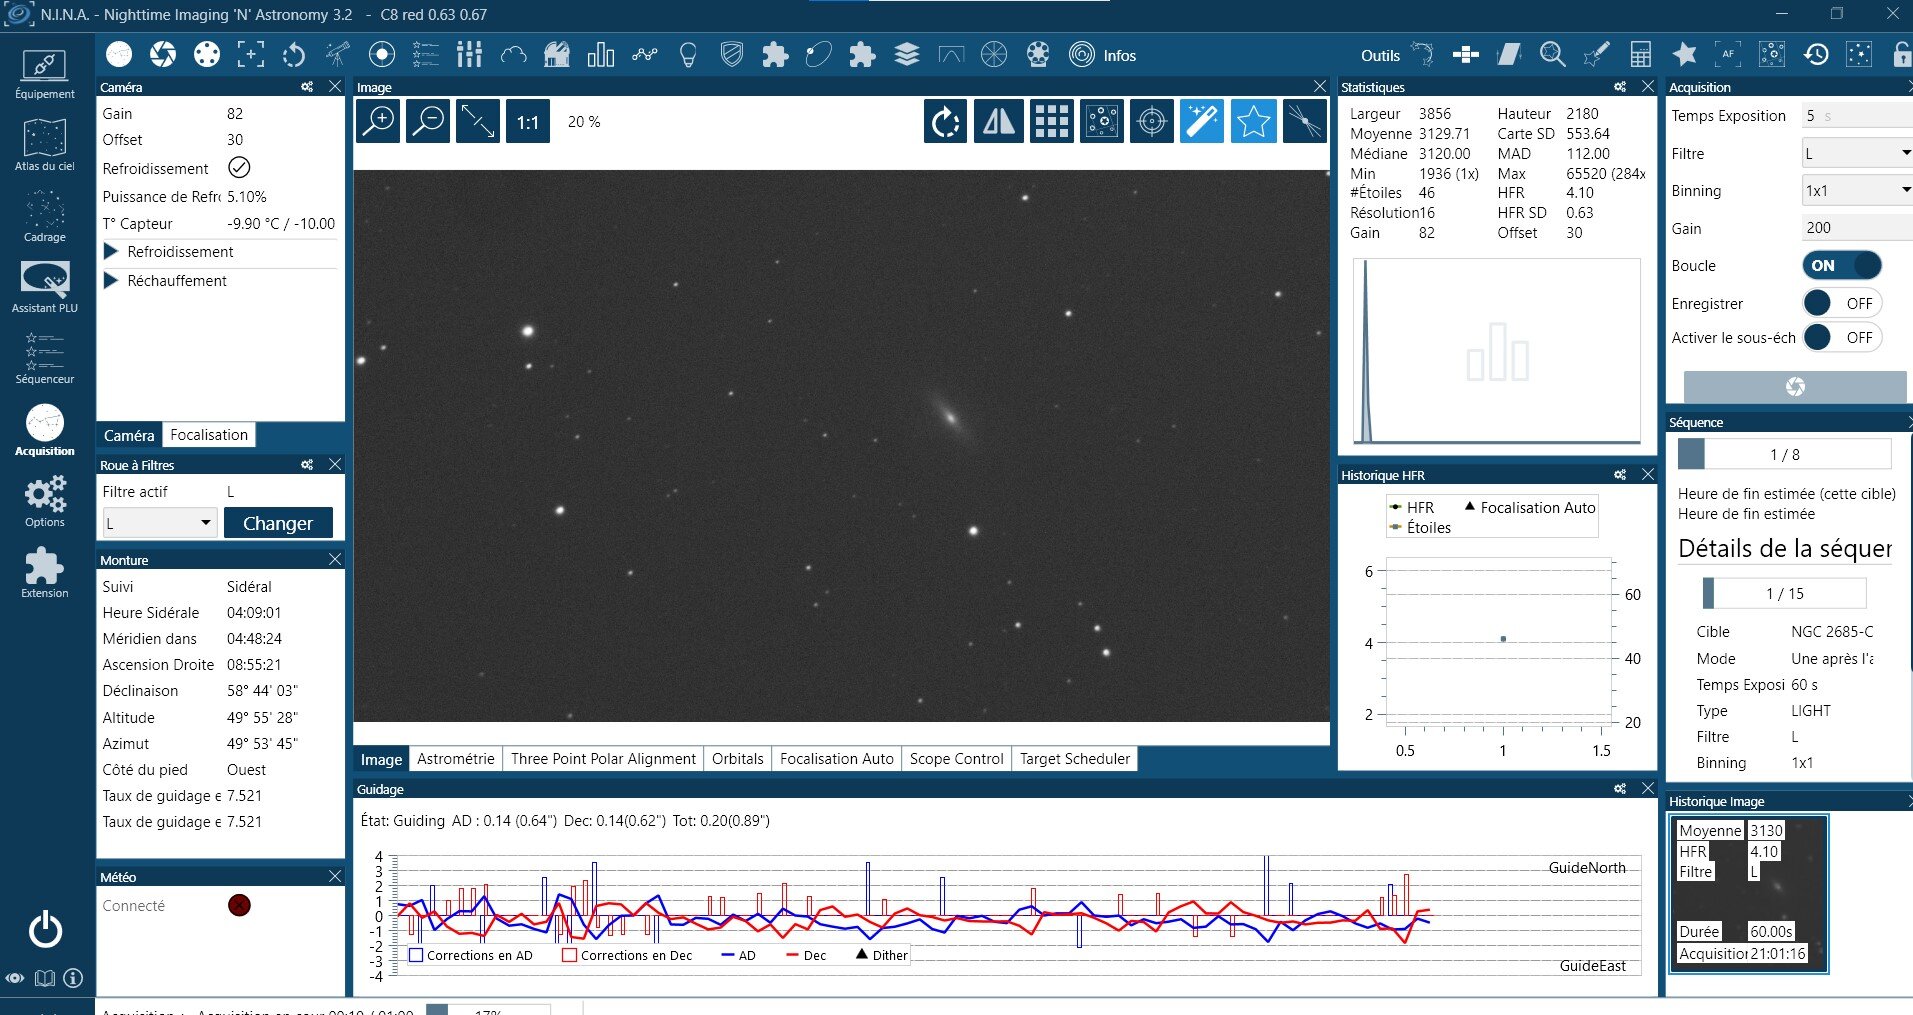Select the image history thumbnail
Image resolution: width=1913 pixels, height=1015 pixels.
(1748, 894)
